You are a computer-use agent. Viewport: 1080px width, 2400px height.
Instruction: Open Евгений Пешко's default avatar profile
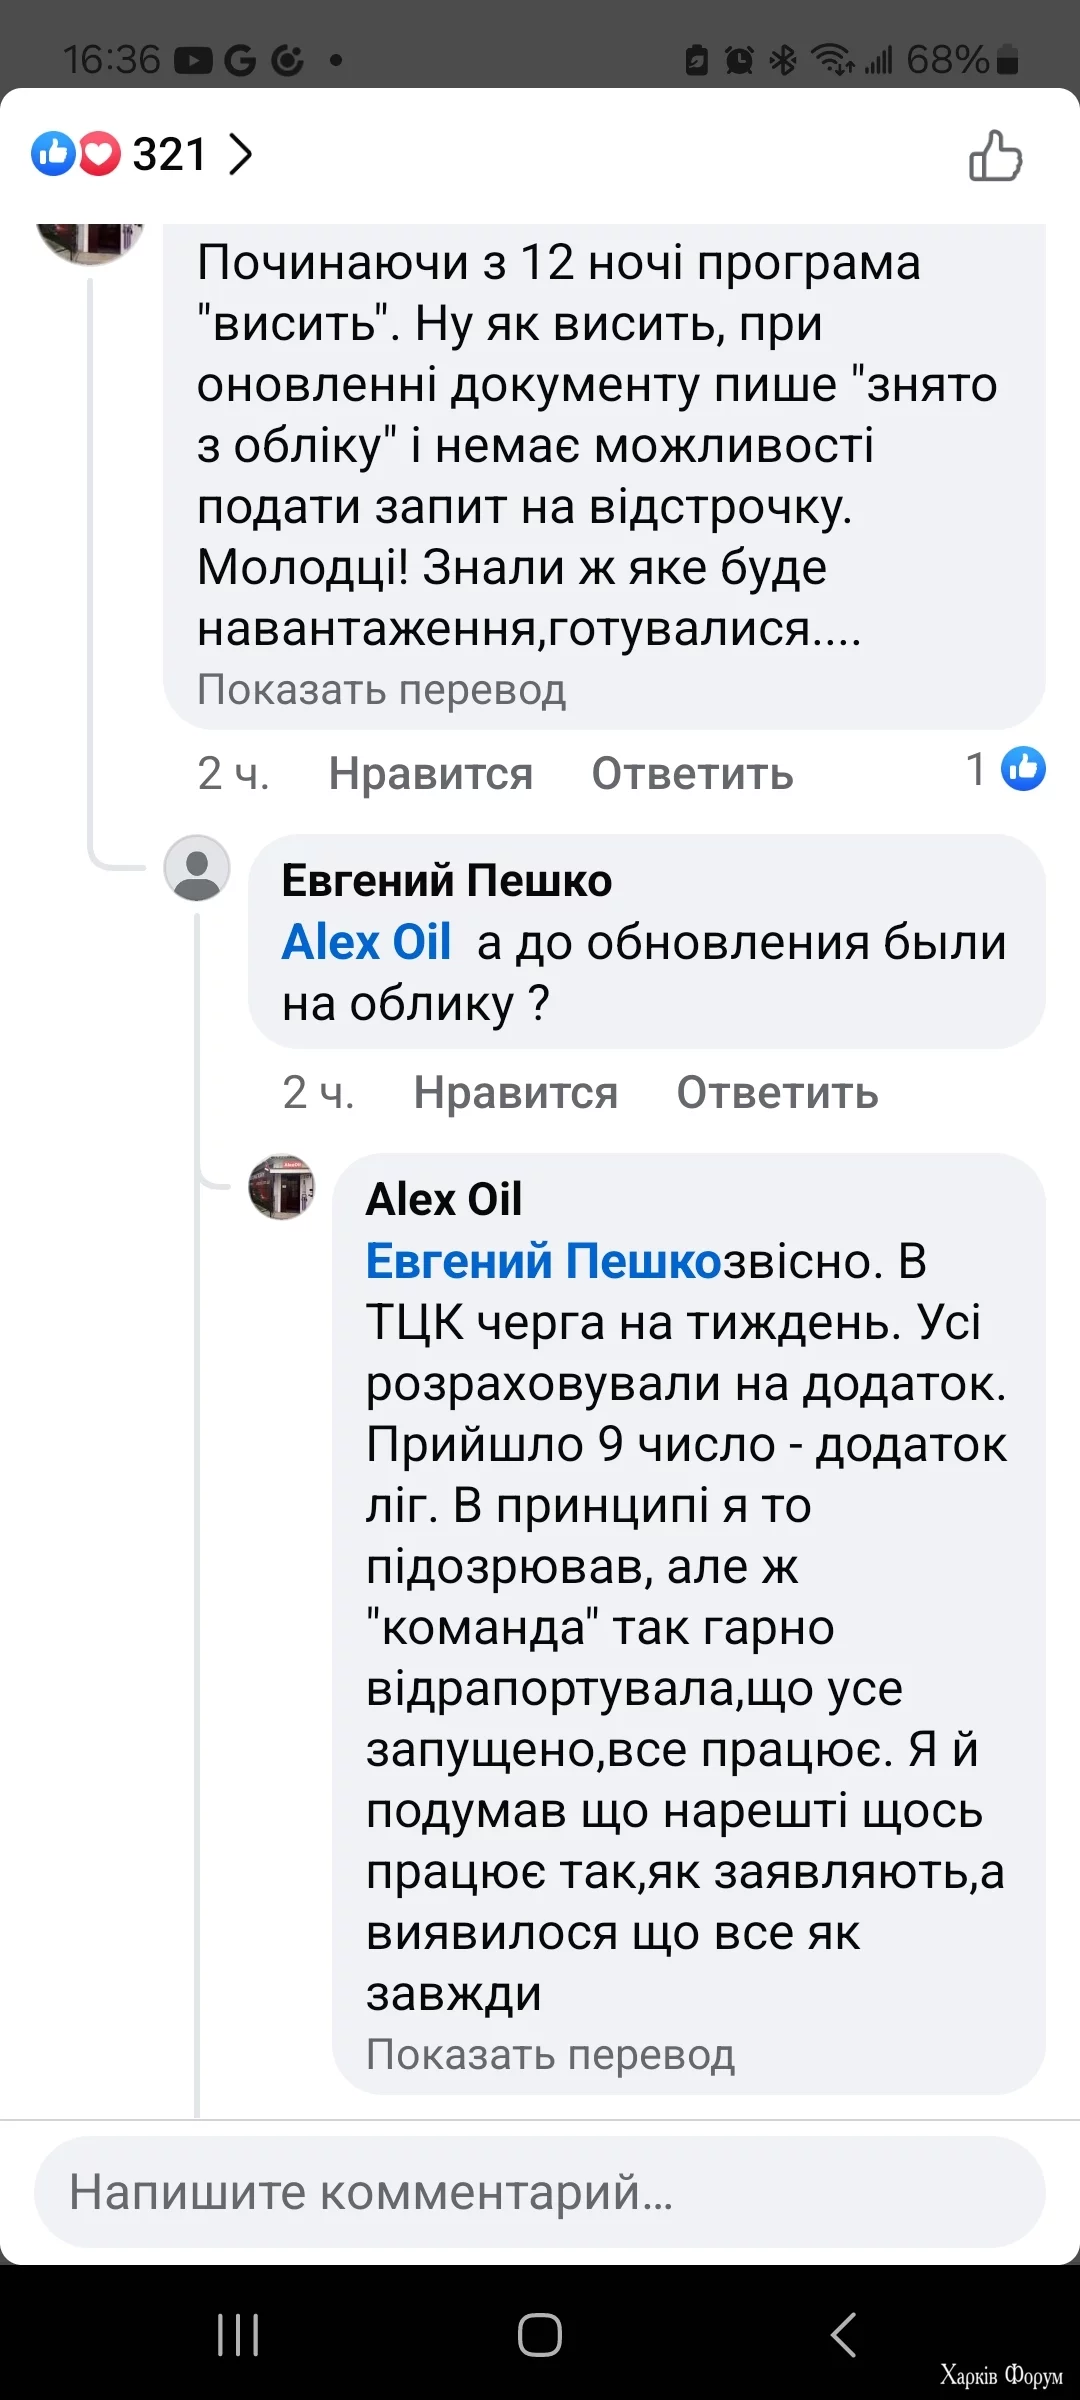(x=197, y=868)
